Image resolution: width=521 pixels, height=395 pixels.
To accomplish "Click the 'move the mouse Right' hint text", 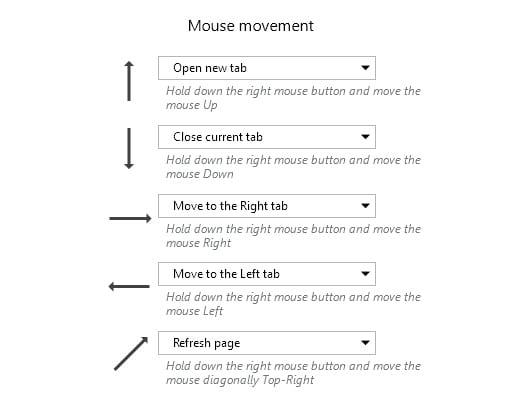I will 293,236.
